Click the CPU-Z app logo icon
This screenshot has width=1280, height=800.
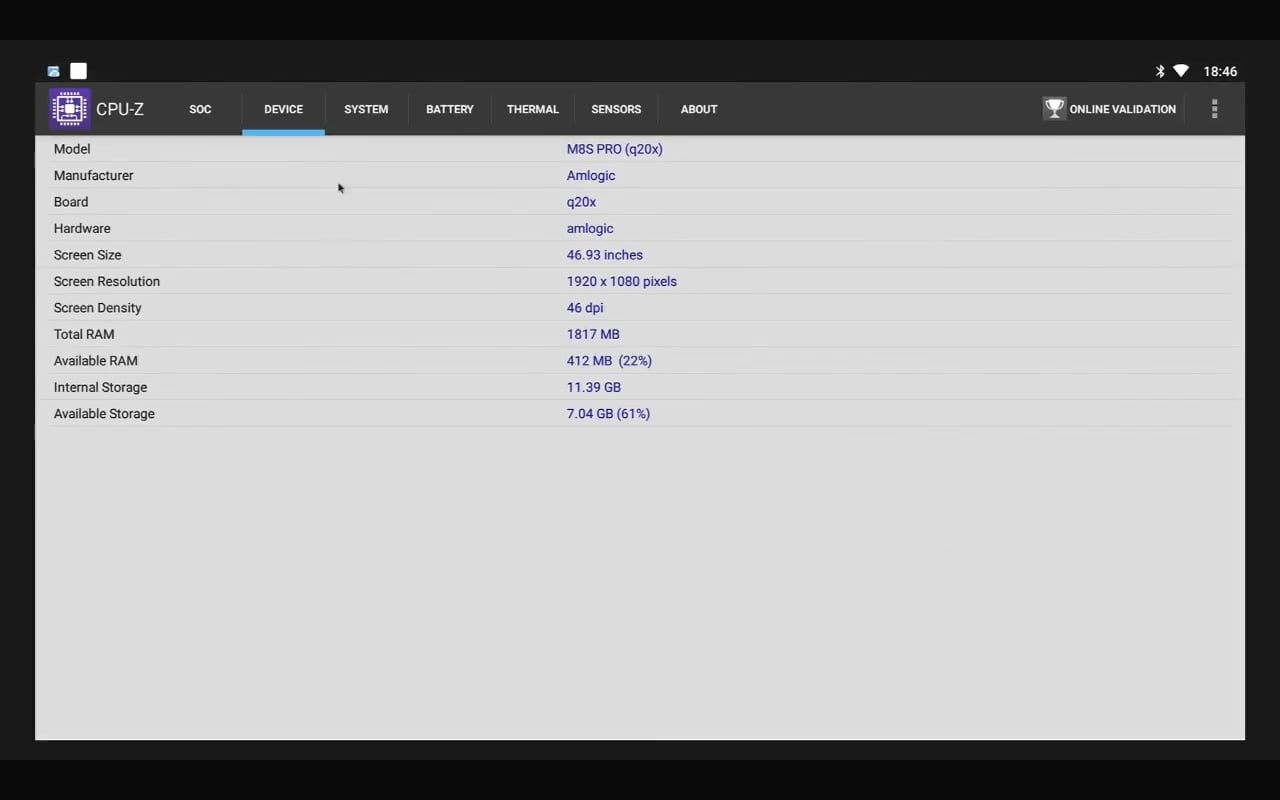[x=70, y=109]
